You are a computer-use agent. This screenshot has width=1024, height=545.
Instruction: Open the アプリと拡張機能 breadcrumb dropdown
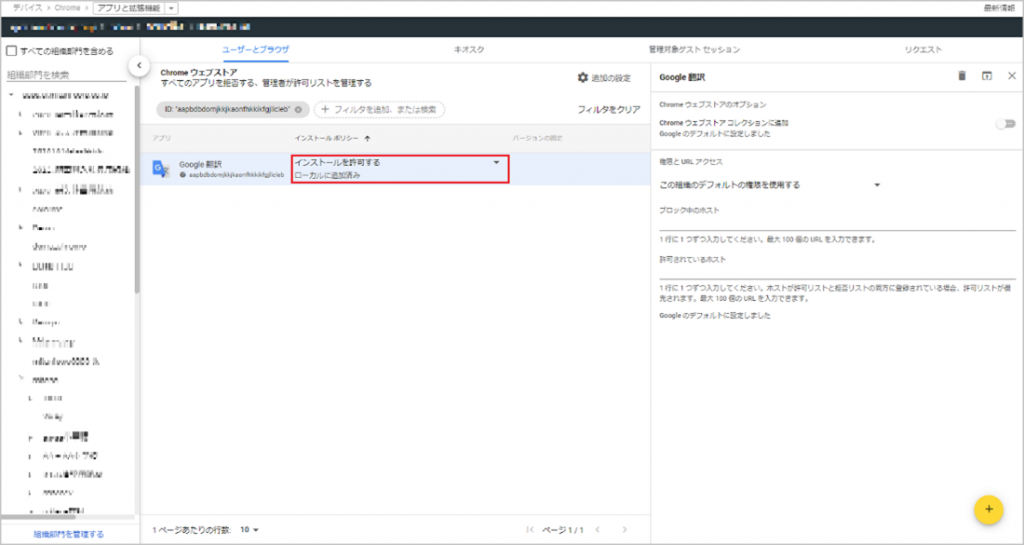point(171,8)
